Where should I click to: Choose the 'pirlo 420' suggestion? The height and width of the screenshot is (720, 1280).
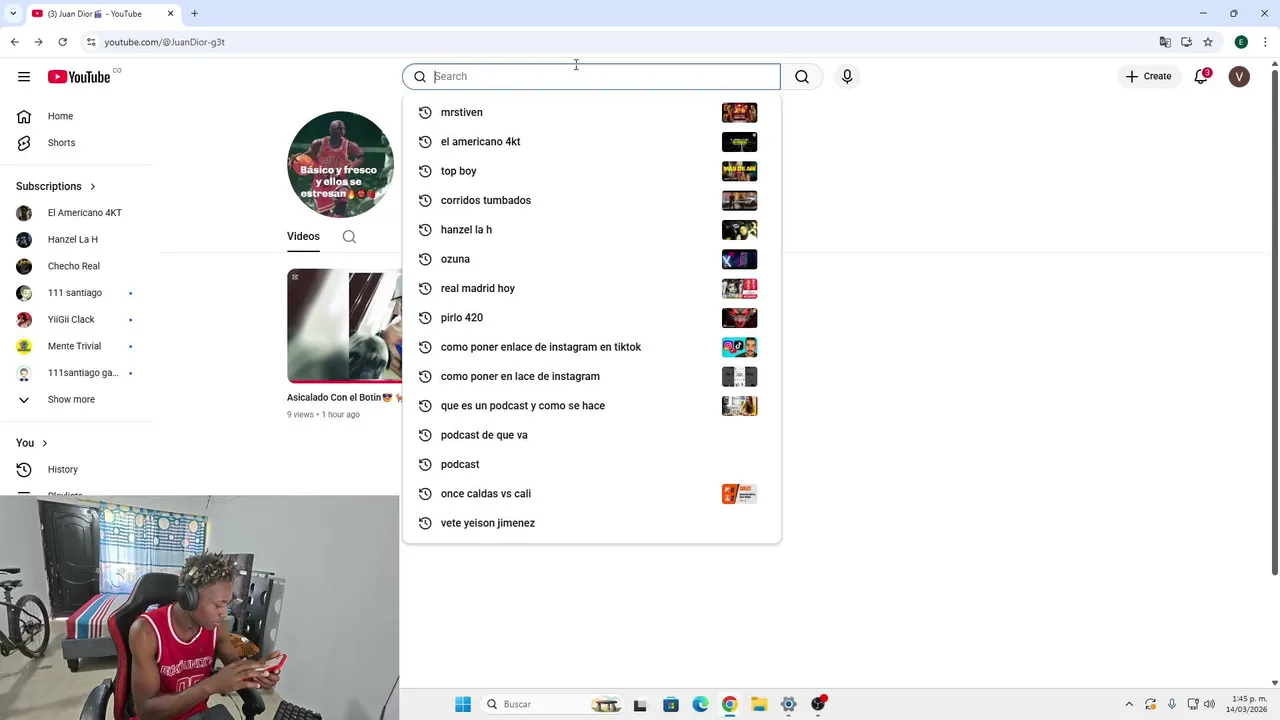pos(591,318)
